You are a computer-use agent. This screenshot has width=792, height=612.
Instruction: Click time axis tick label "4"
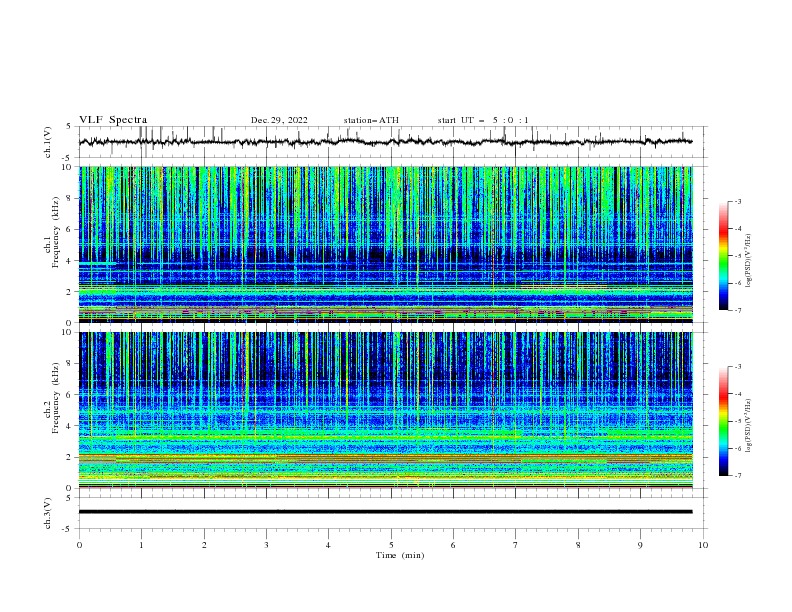point(328,545)
